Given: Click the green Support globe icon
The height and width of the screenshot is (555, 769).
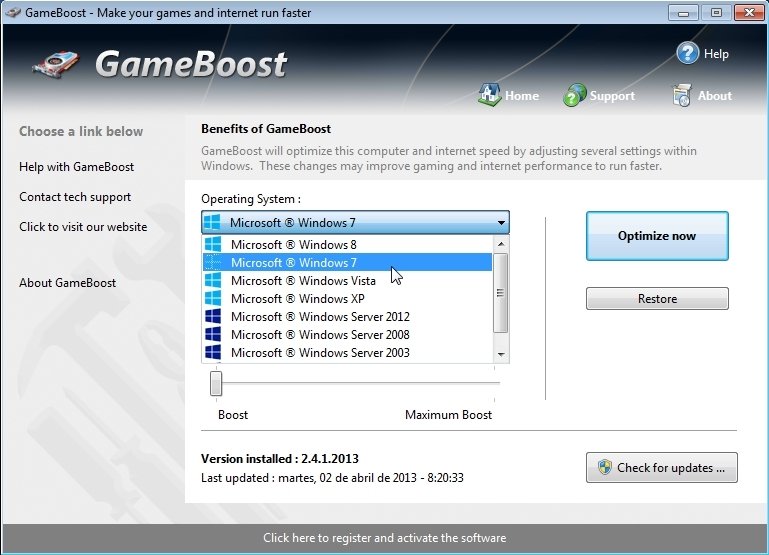Looking at the screenshot, I should (x=574, y=95).
